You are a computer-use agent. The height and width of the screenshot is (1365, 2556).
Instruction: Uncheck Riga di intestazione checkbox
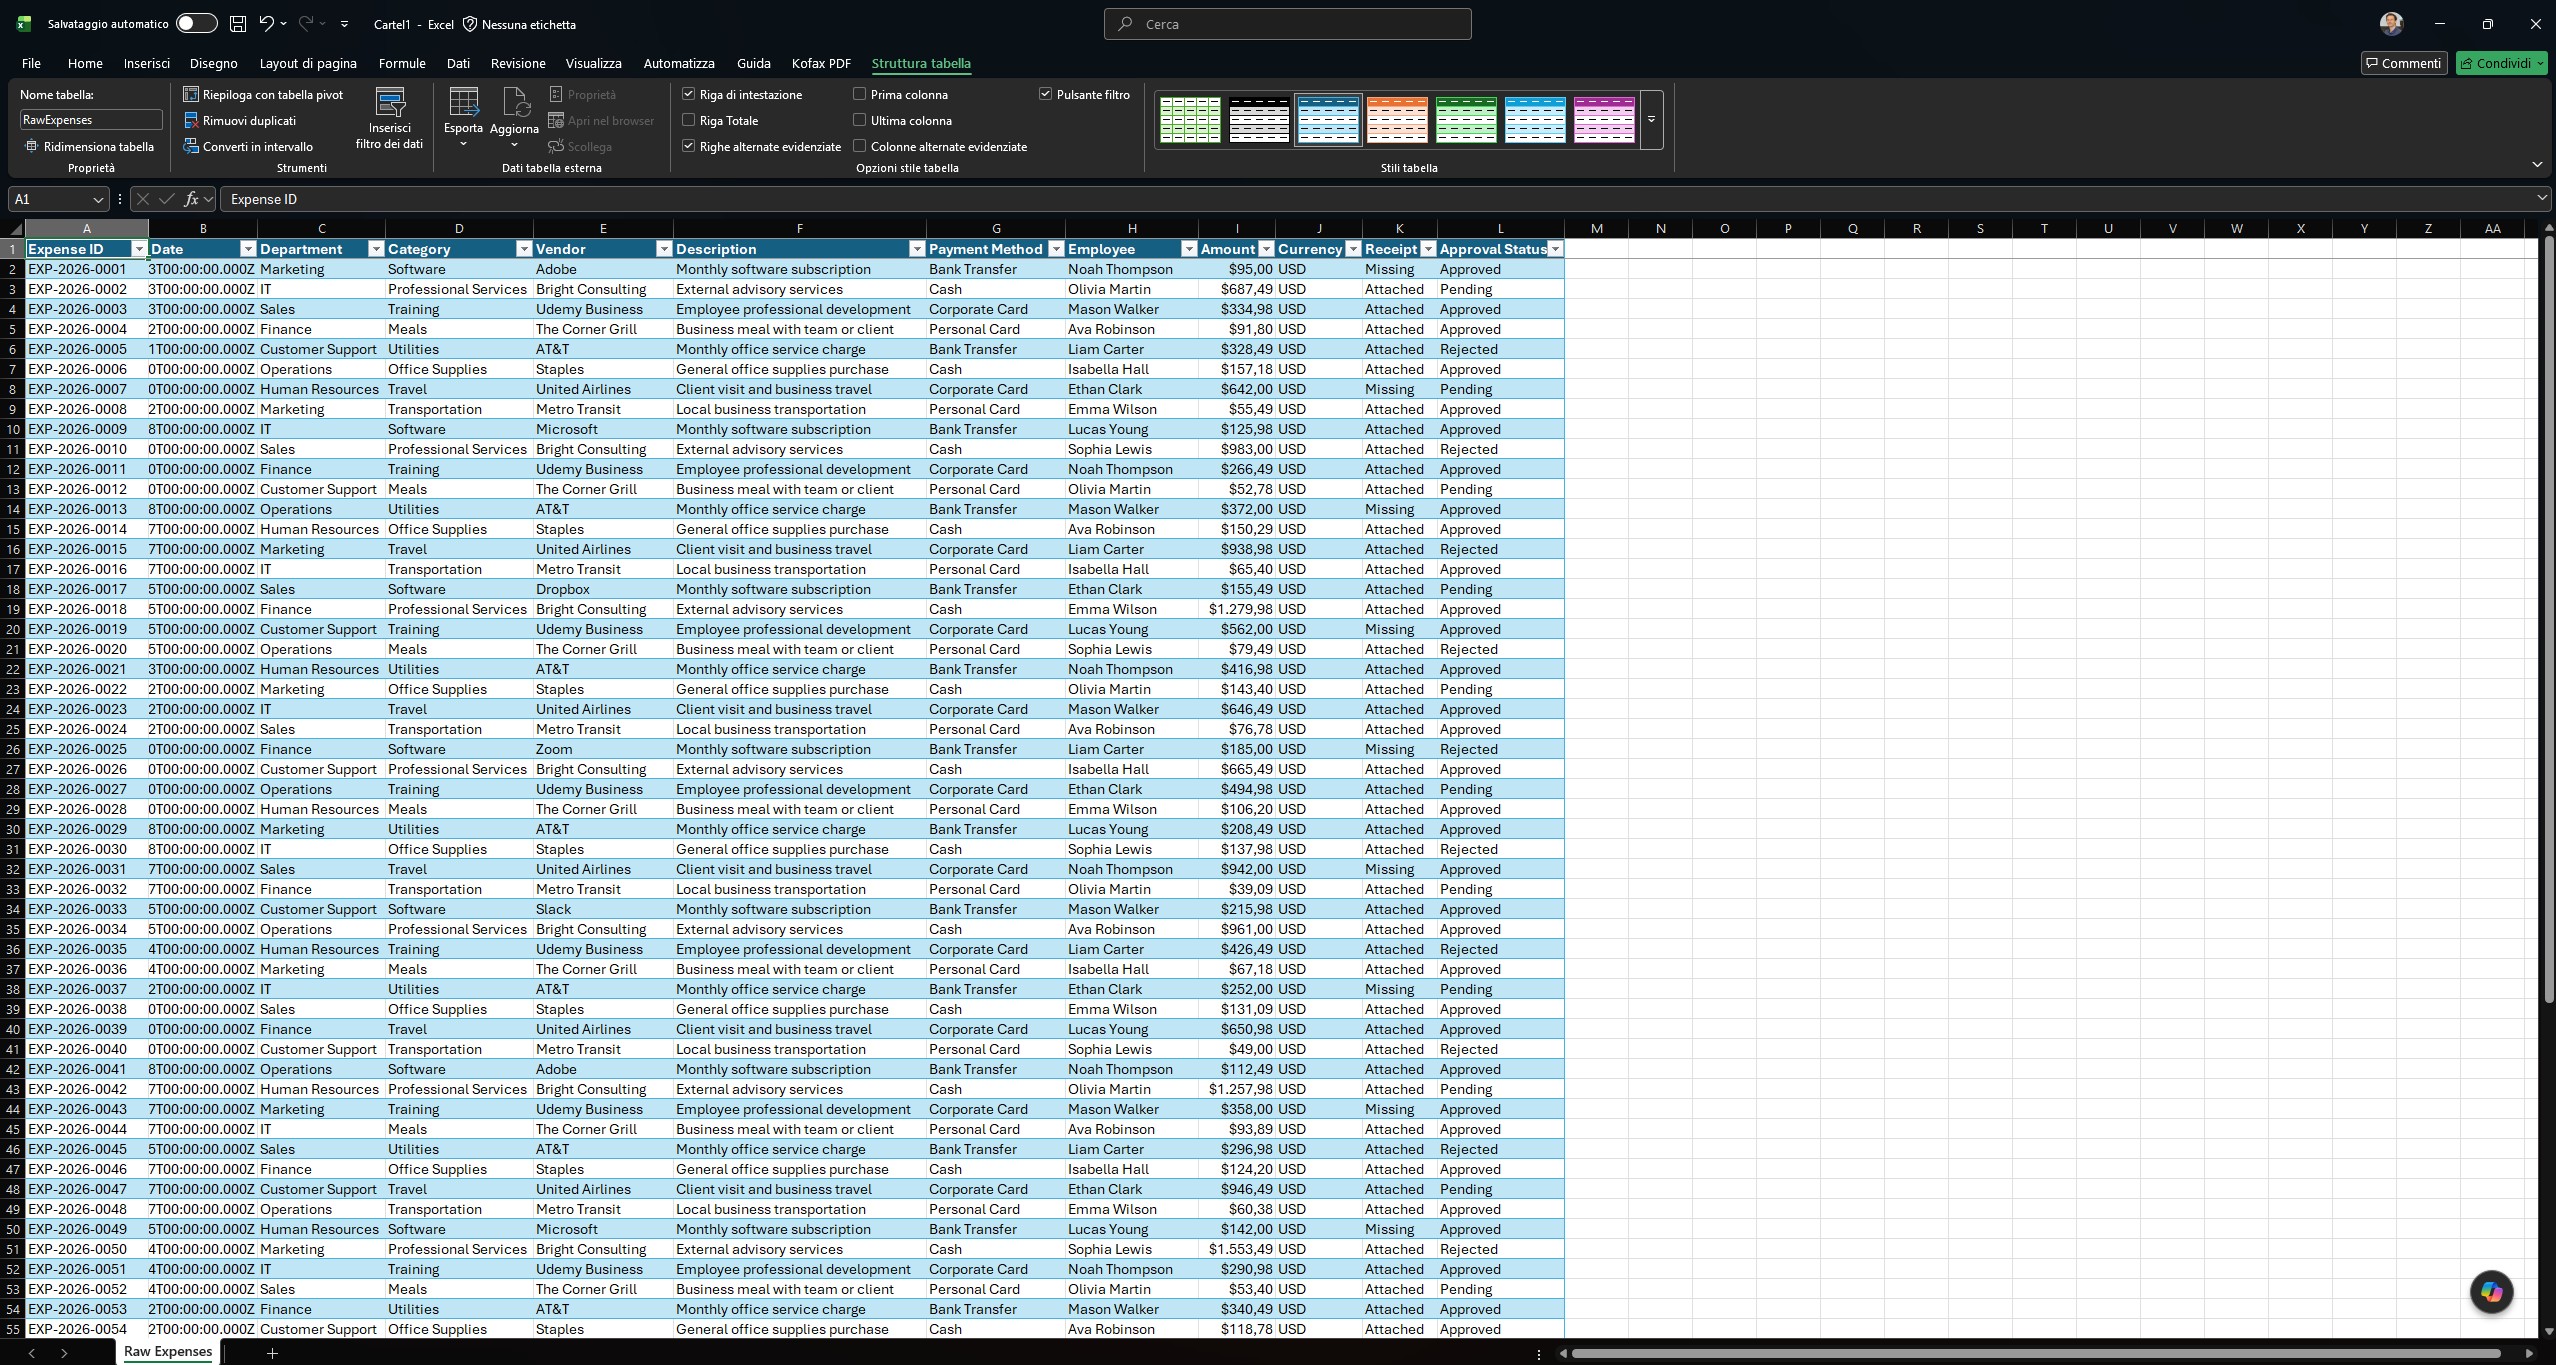point(688,94)
